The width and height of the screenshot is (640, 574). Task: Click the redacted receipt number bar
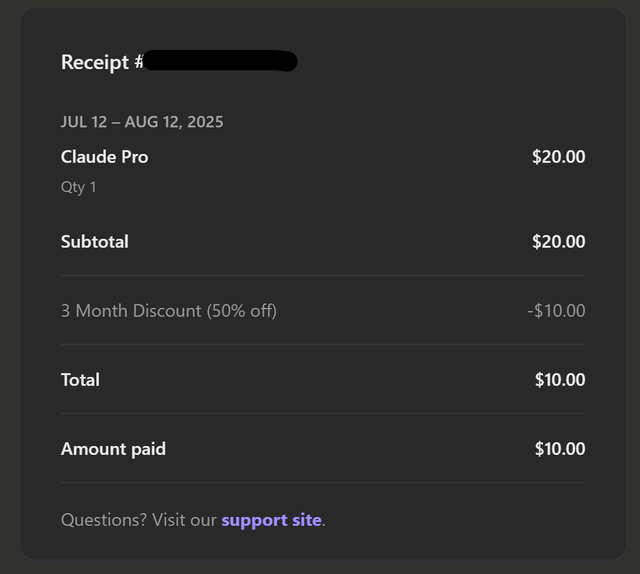(x=220, y=62)
